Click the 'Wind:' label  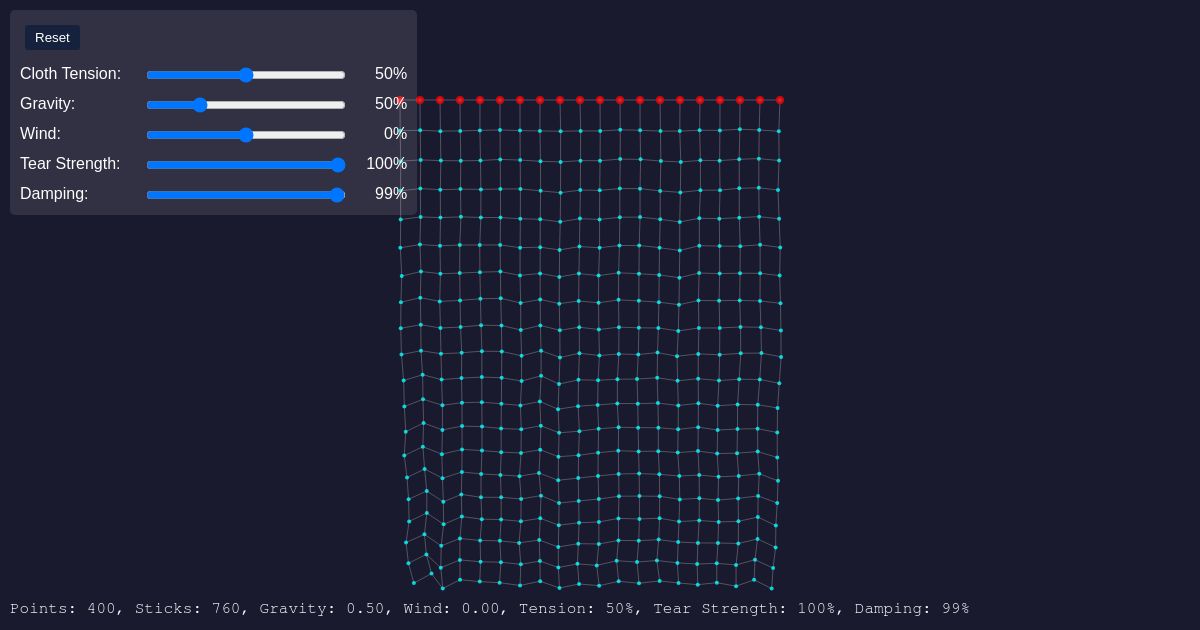pos(40,134)
